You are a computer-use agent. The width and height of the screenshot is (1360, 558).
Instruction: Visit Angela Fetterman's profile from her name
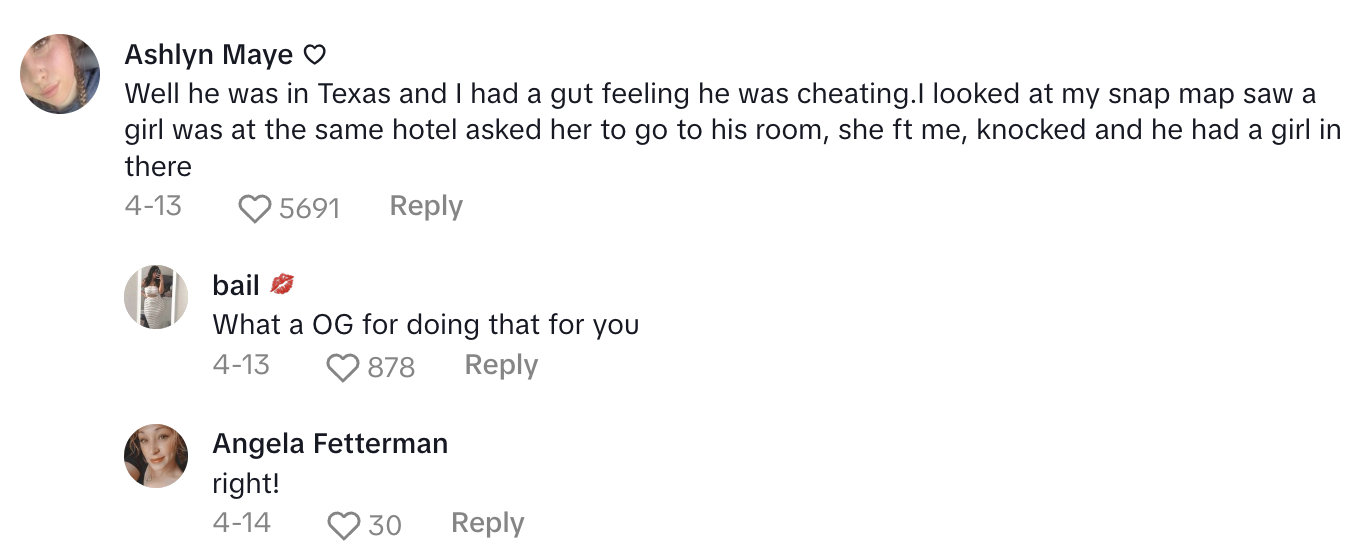click(x=330, y=443)
